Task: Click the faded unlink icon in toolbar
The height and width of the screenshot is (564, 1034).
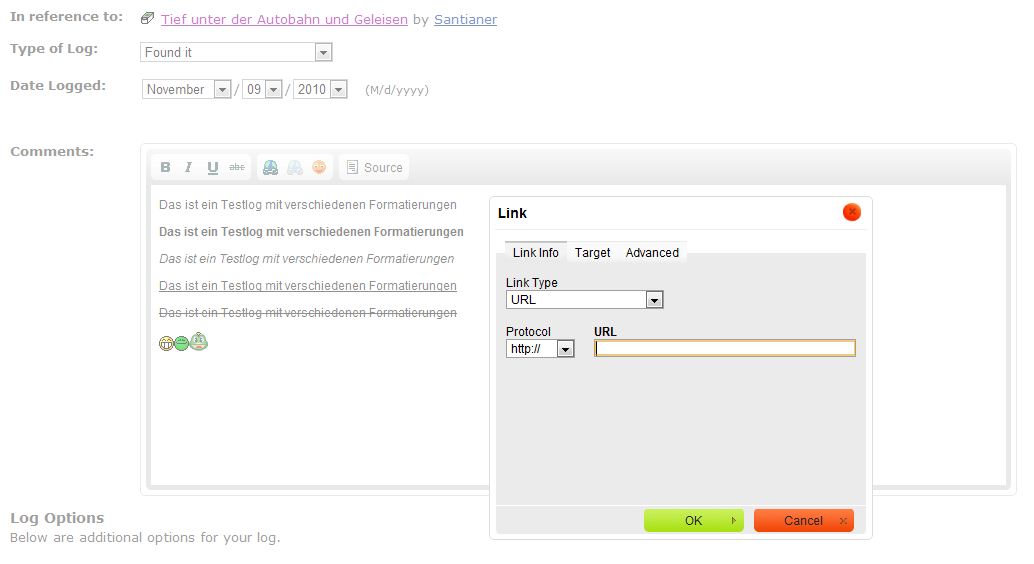Action: tap(295, 168)
